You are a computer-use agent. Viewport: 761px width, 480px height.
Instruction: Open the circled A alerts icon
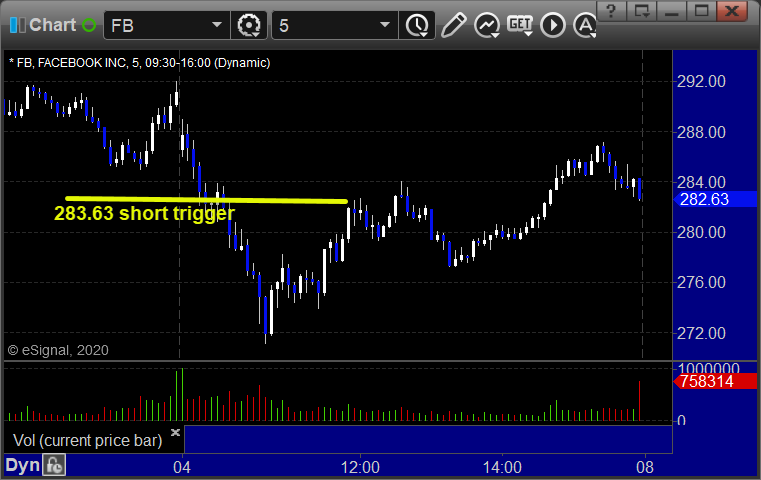pyautogui.click(x=585, y=25)
